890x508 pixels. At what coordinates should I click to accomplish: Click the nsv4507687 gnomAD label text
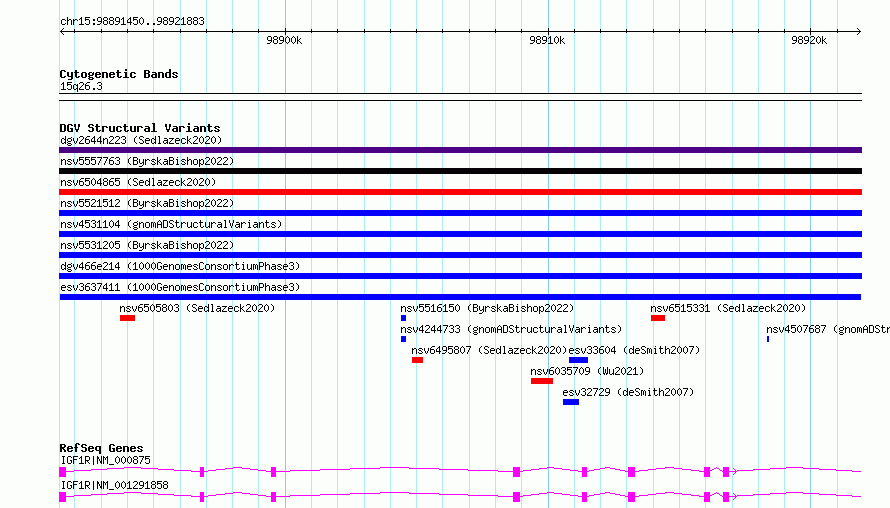[828, 329]
